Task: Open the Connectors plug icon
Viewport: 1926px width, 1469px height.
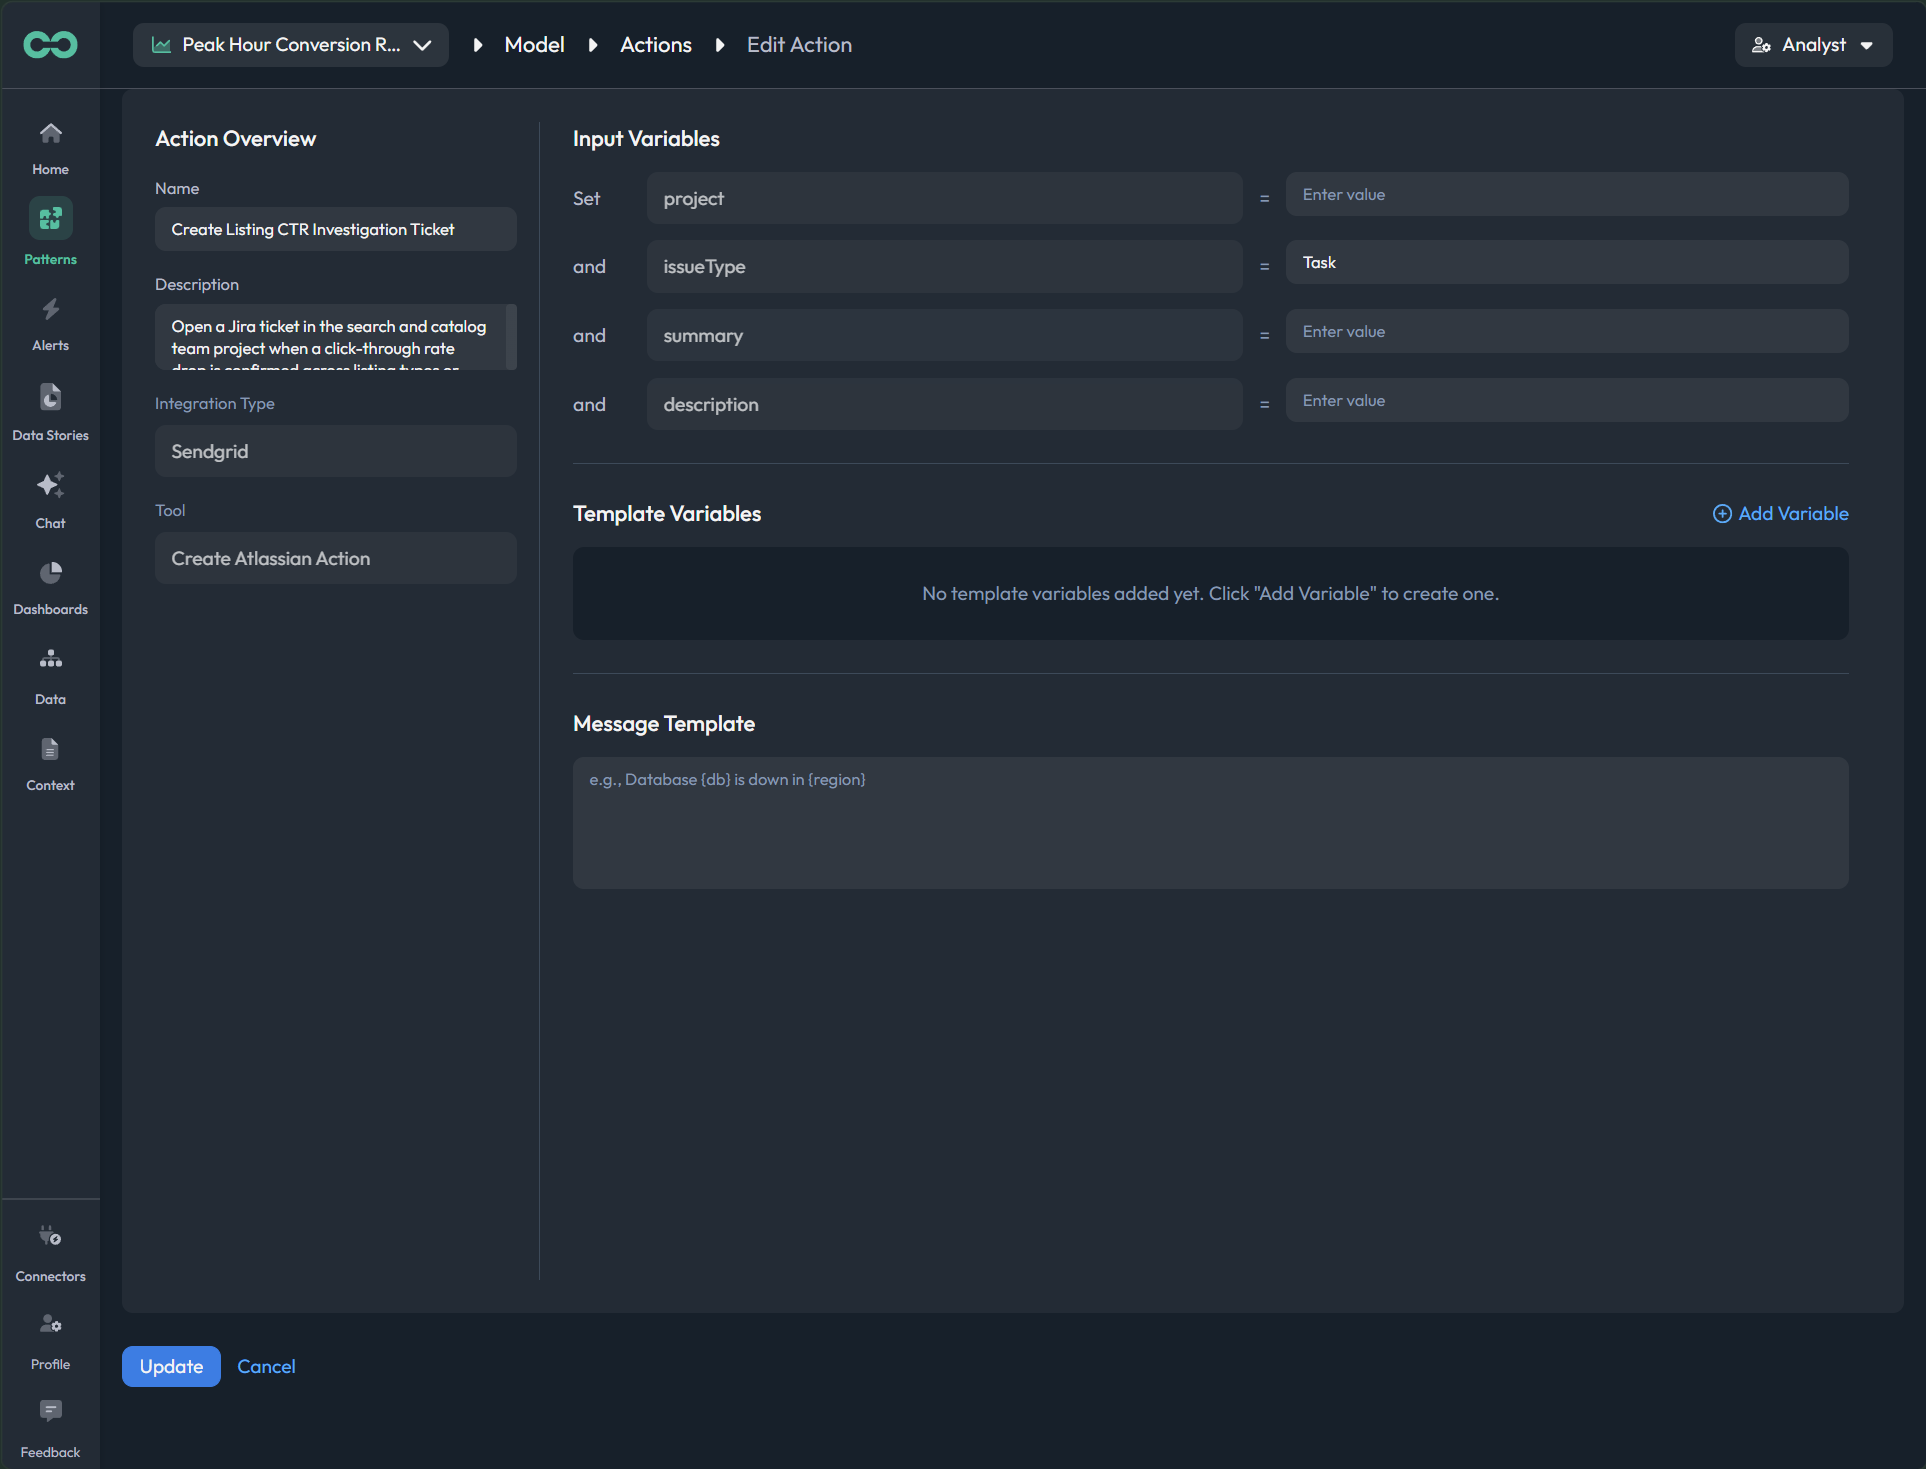Action: tap(50, 1236)
